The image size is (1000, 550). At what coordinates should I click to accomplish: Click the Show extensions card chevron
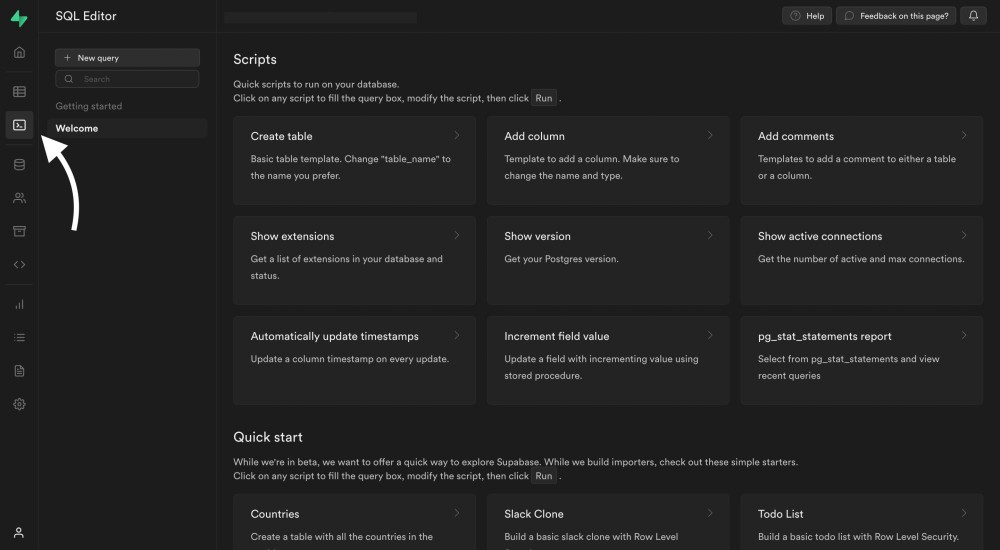pyautogui.click(x=457, y=235)
